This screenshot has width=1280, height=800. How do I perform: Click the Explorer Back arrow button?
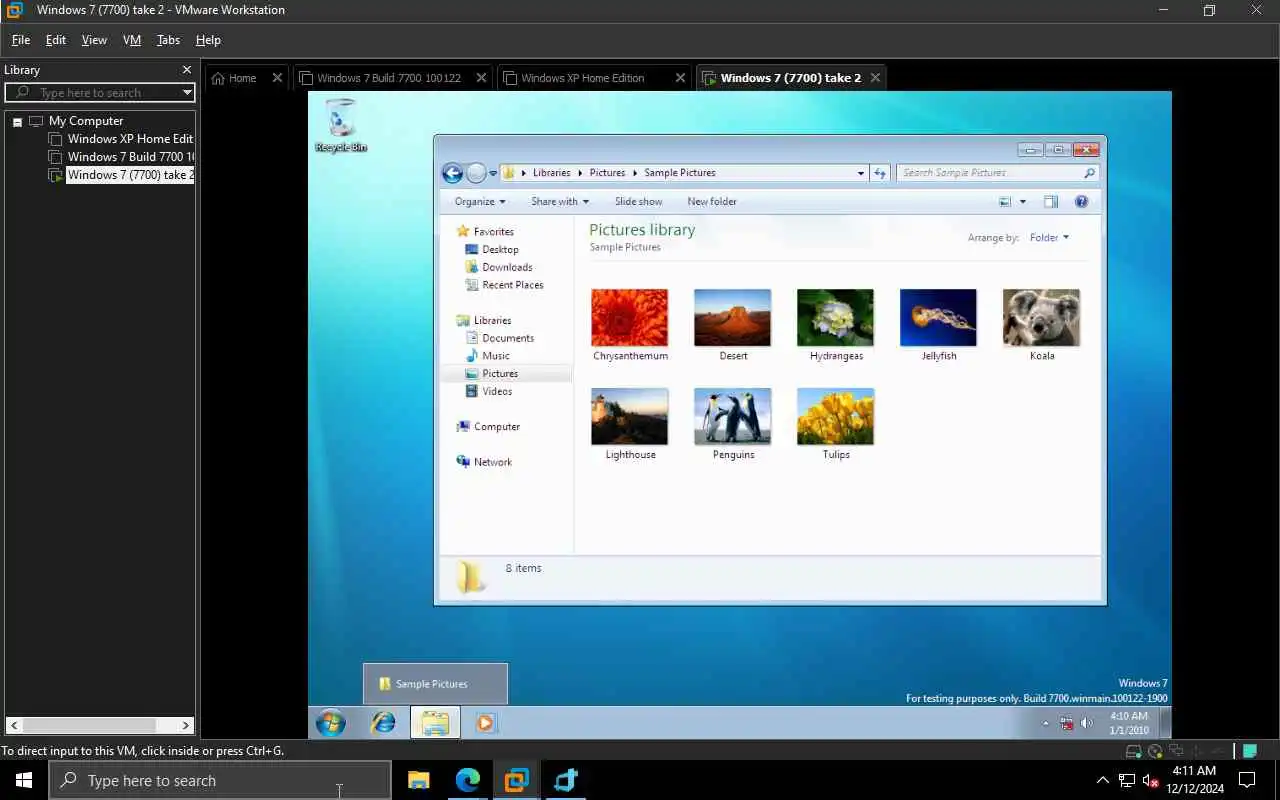(452, 173)
